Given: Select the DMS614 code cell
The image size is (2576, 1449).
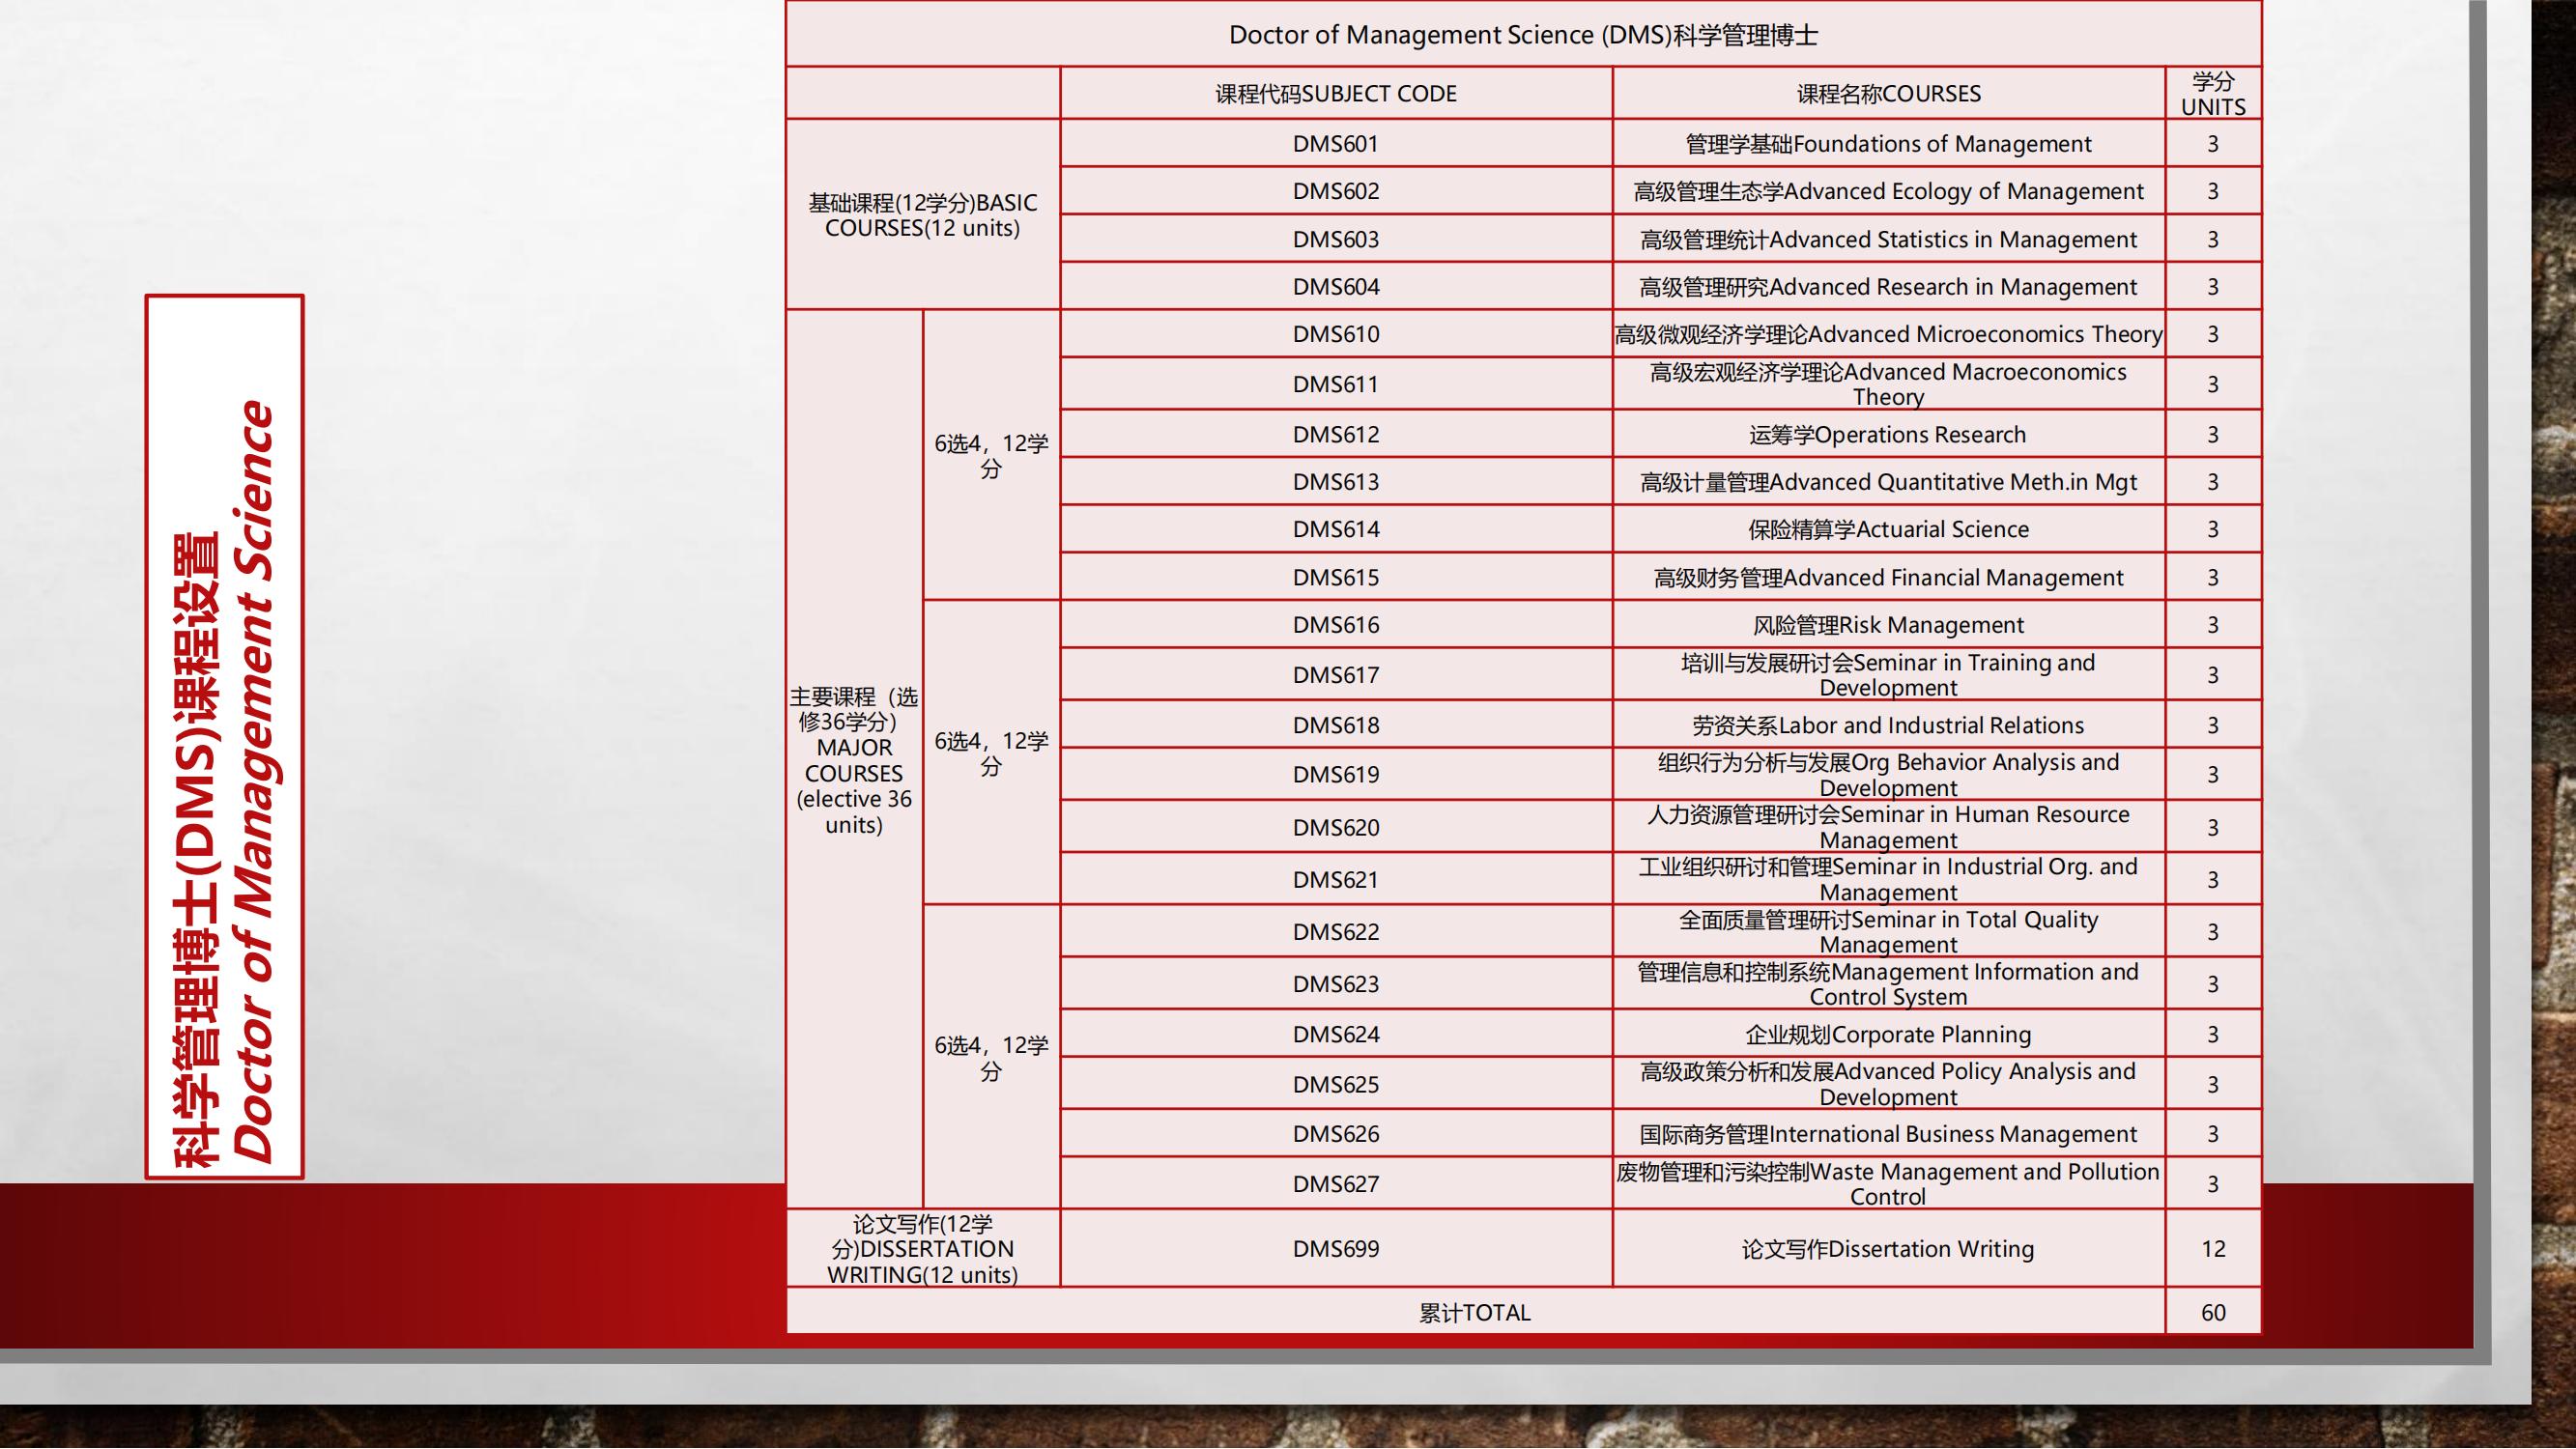Looking at the screenshot, I should click(x=1336, y=529).
